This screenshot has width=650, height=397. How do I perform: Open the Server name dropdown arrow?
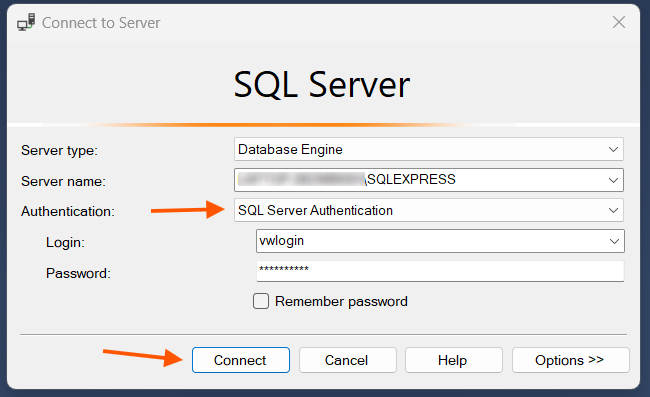pos(614,180)
